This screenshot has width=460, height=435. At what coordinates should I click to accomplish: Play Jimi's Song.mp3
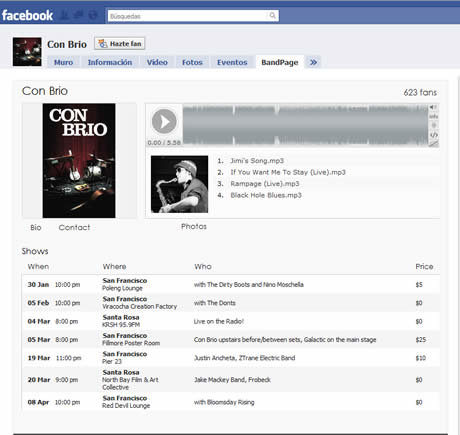click(257, 161)
